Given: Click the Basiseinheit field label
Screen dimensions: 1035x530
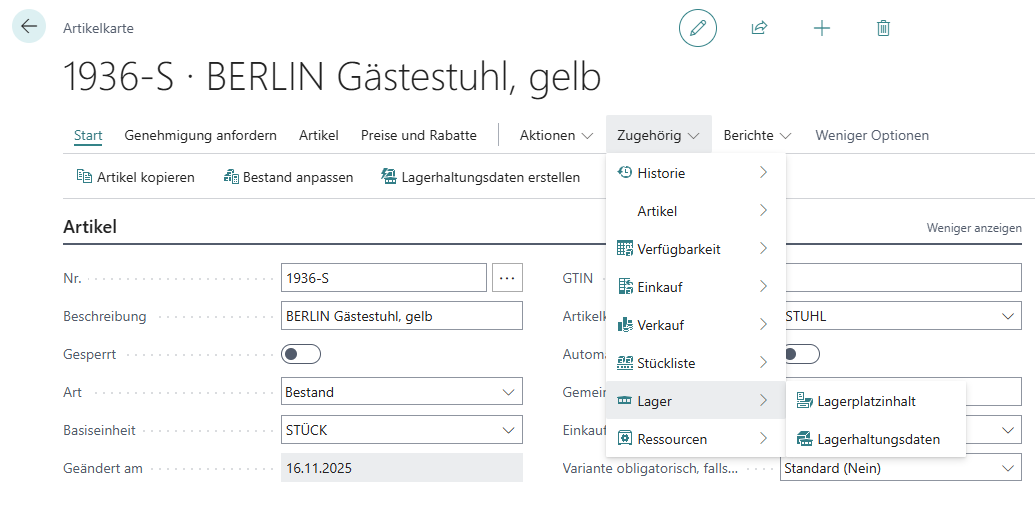Looking at the screenshot, I should click(99, 430).
